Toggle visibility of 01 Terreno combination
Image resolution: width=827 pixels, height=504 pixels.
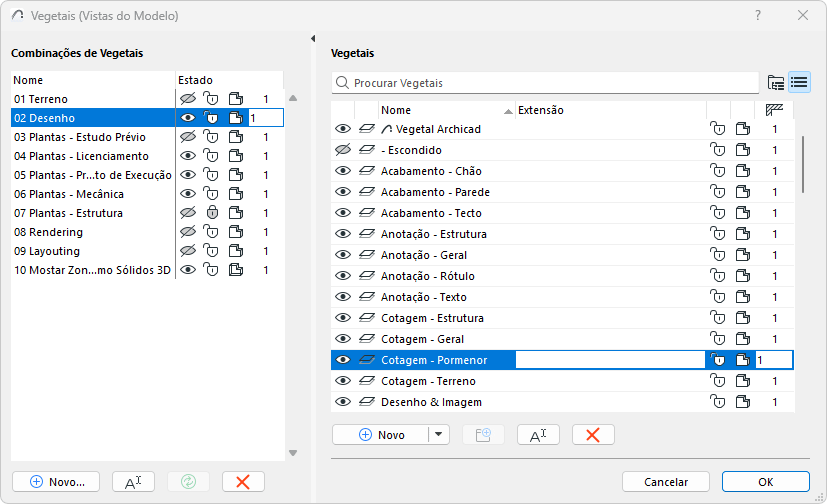(187, 99)
